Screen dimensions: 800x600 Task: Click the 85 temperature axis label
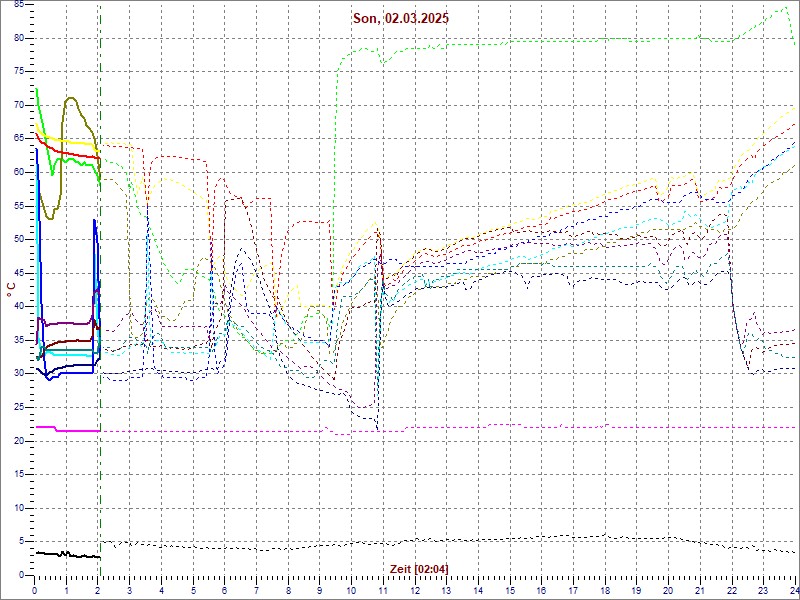(x=19, y=5)
